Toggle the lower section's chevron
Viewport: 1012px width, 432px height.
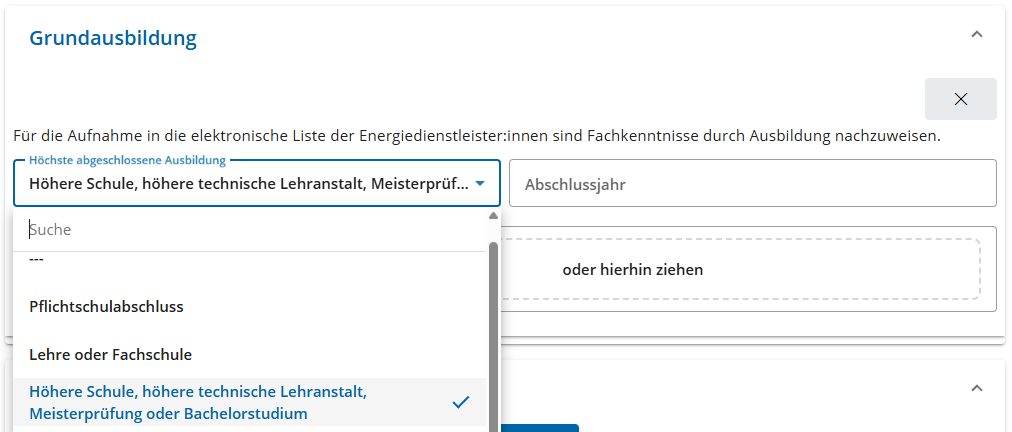point(977,388)
